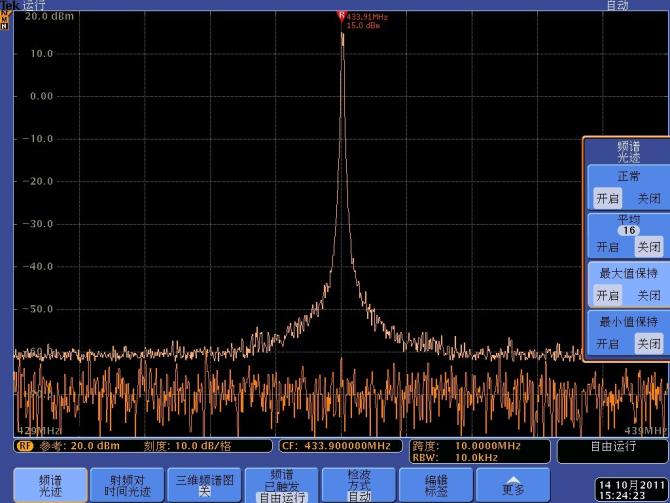Click the 433.91MHz marker readout
Image resolution: width=670 pixels, height=503 pixels.
(367, 17)
